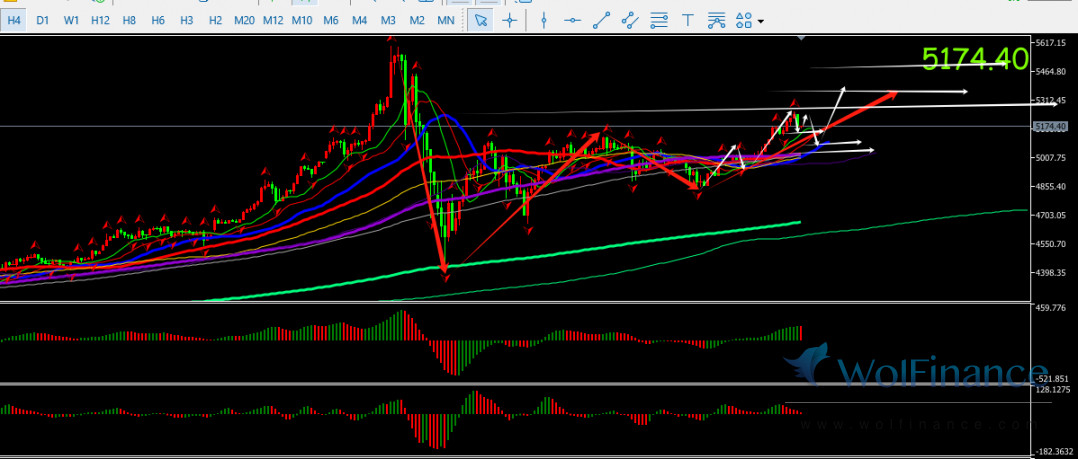Select the text label tool

[x=687, y=20]
